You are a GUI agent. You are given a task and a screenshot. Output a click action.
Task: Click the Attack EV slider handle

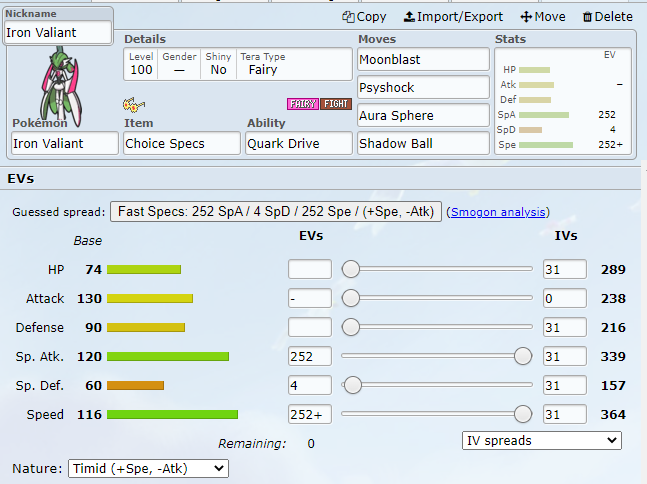point(351,298)
